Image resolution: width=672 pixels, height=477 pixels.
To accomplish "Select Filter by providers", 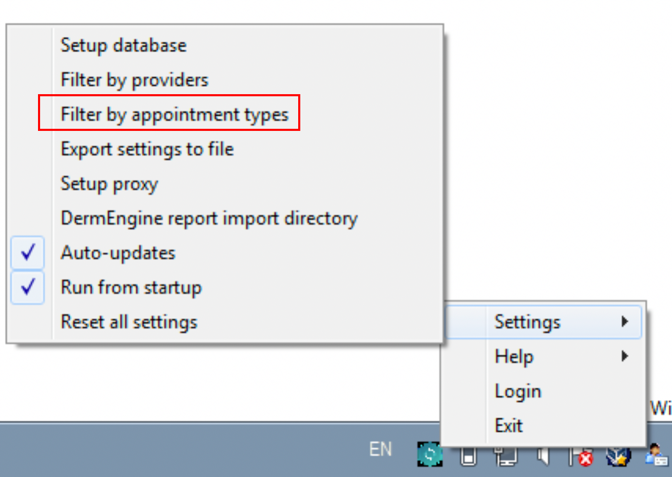I will [x=134, y=80].
